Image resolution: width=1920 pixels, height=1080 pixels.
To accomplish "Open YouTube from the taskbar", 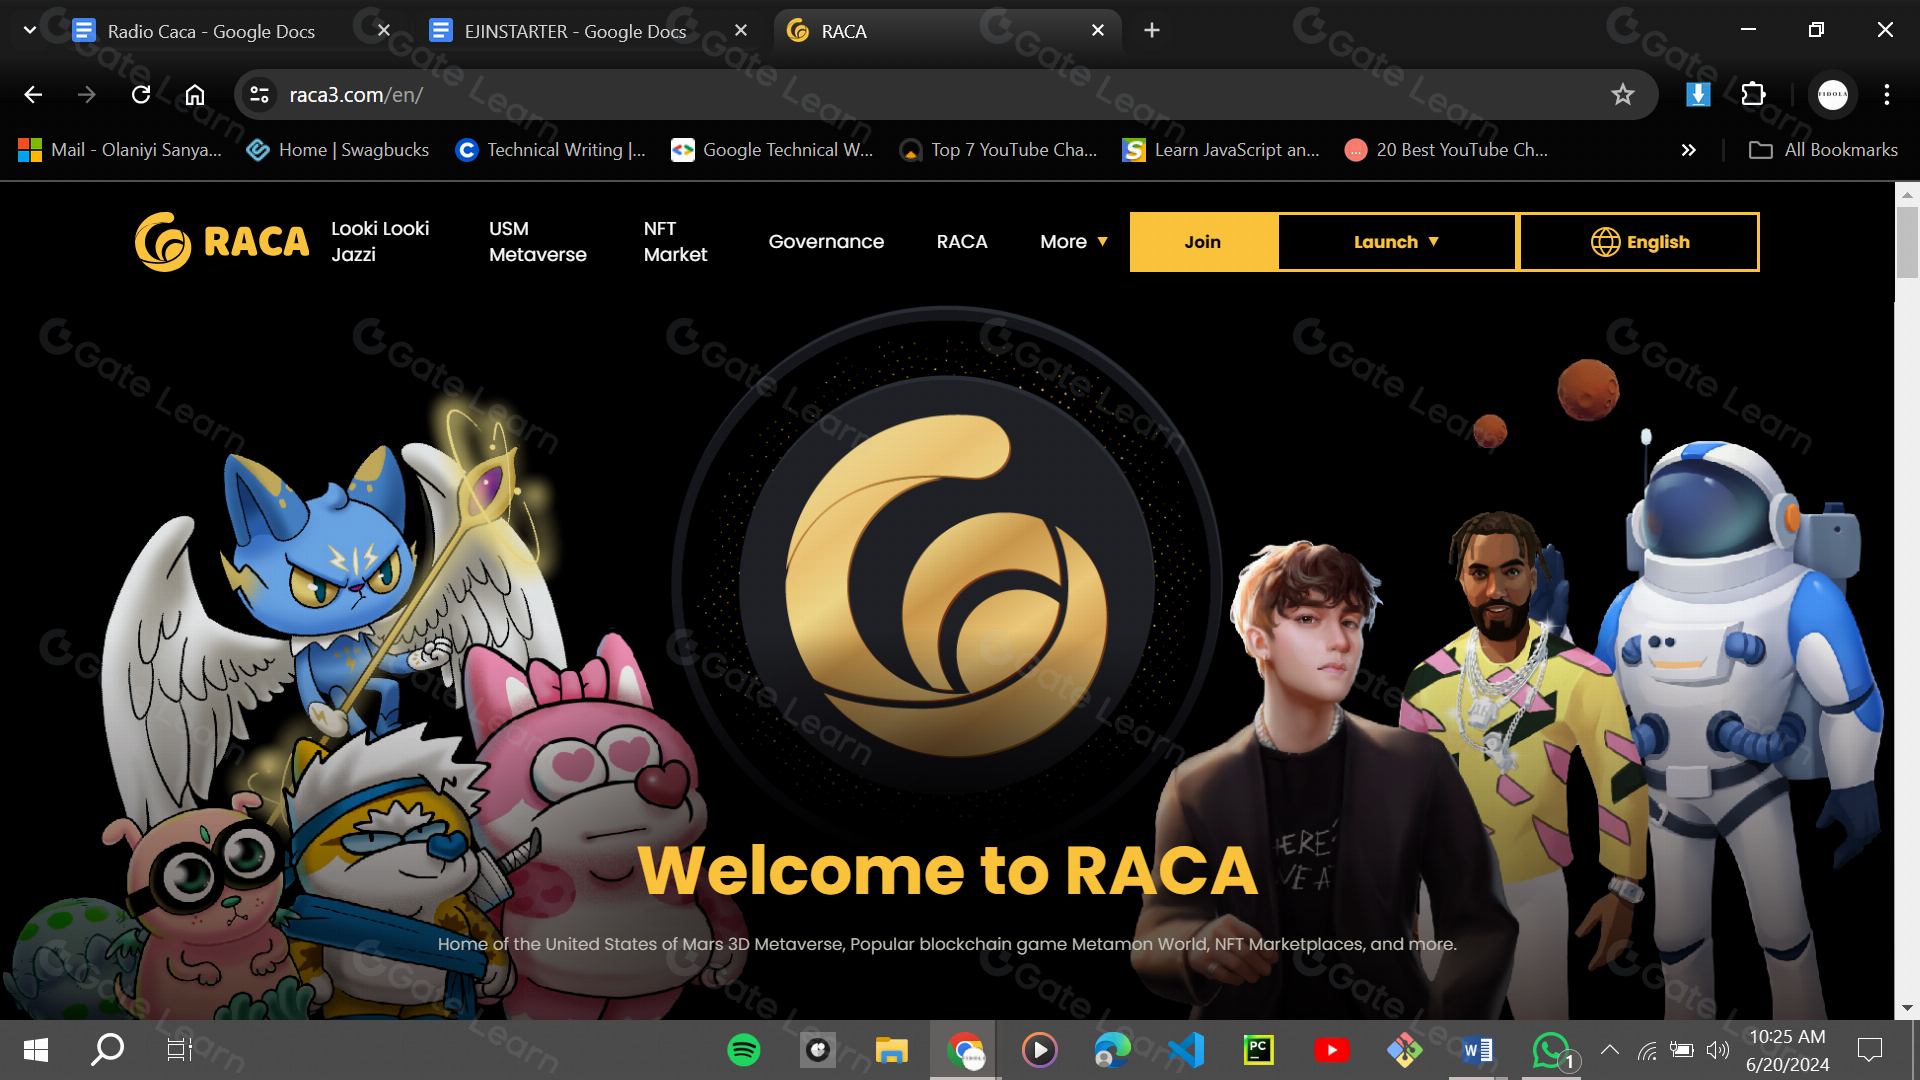I will point(1331,1050).
